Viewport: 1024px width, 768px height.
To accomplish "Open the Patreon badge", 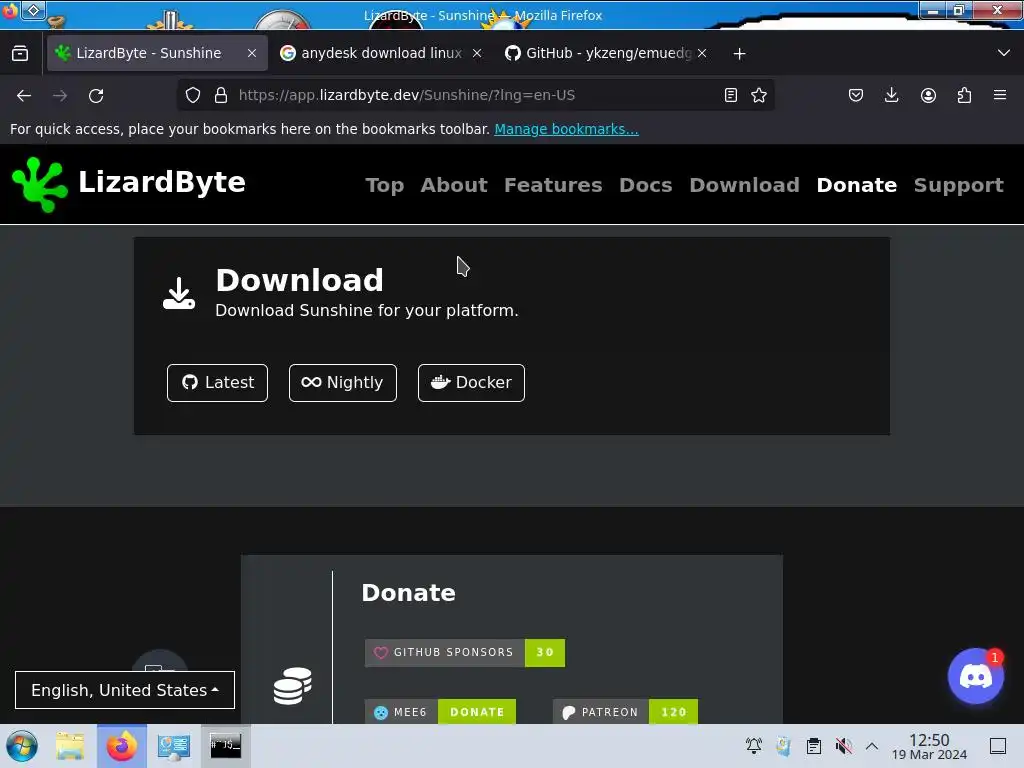I will [x=625, y=712].
